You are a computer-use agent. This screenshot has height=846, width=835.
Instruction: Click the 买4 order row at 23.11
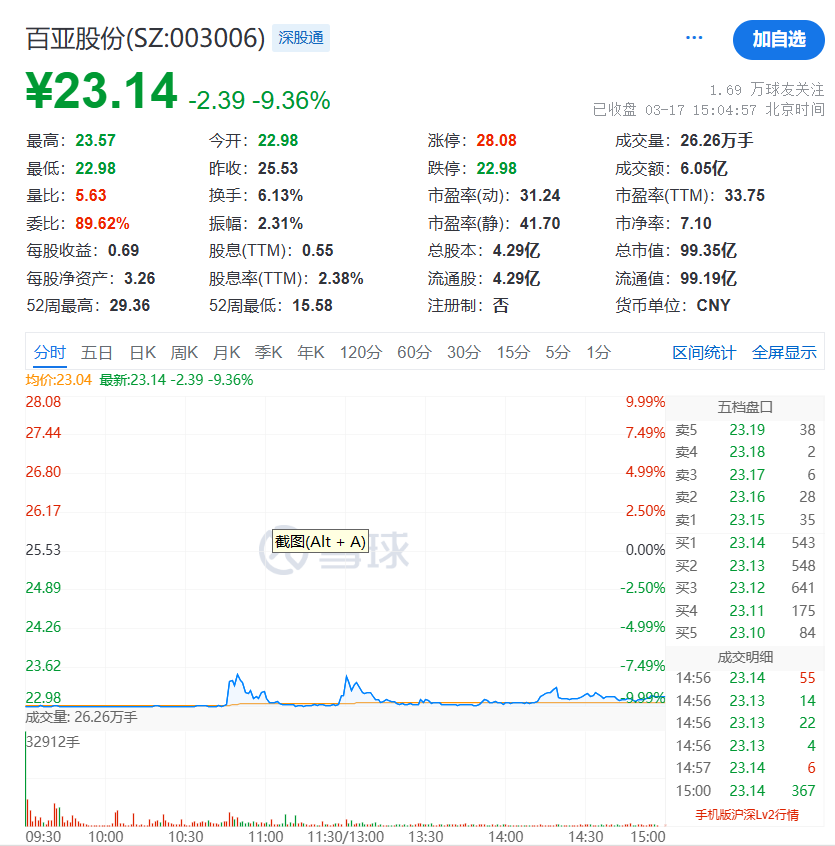tap(745, 610)
